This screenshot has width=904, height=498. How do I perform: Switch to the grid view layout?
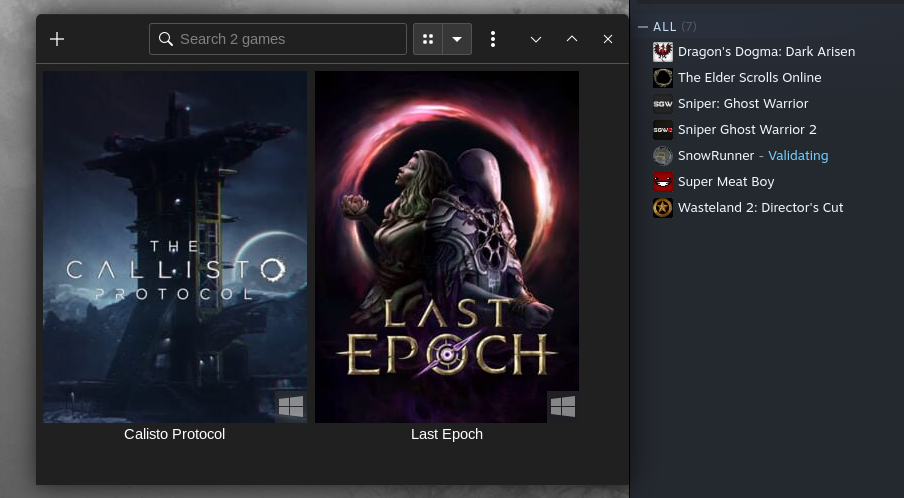click(x=428, y=39)
